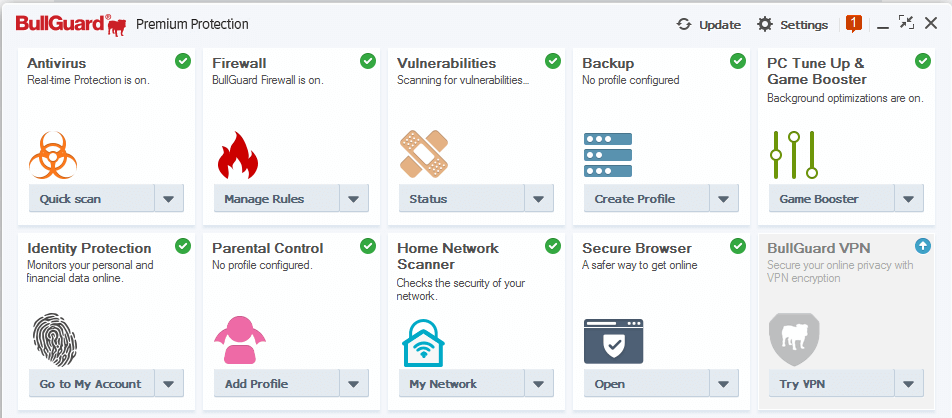Expand the Quick scan dropdown arrow

coord(169,199)
